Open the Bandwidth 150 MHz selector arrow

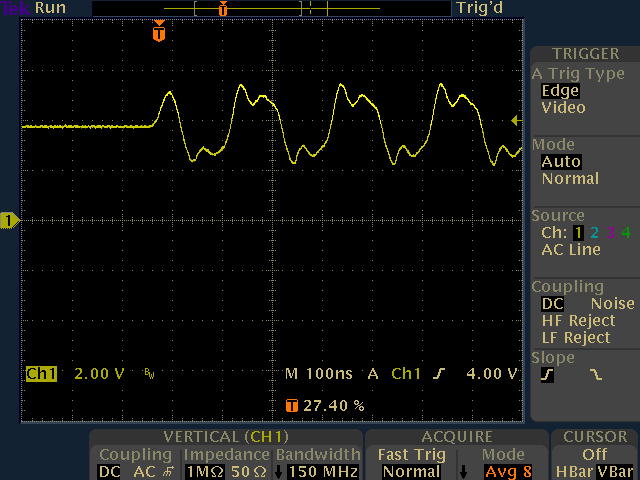click(x=278, y=471)
